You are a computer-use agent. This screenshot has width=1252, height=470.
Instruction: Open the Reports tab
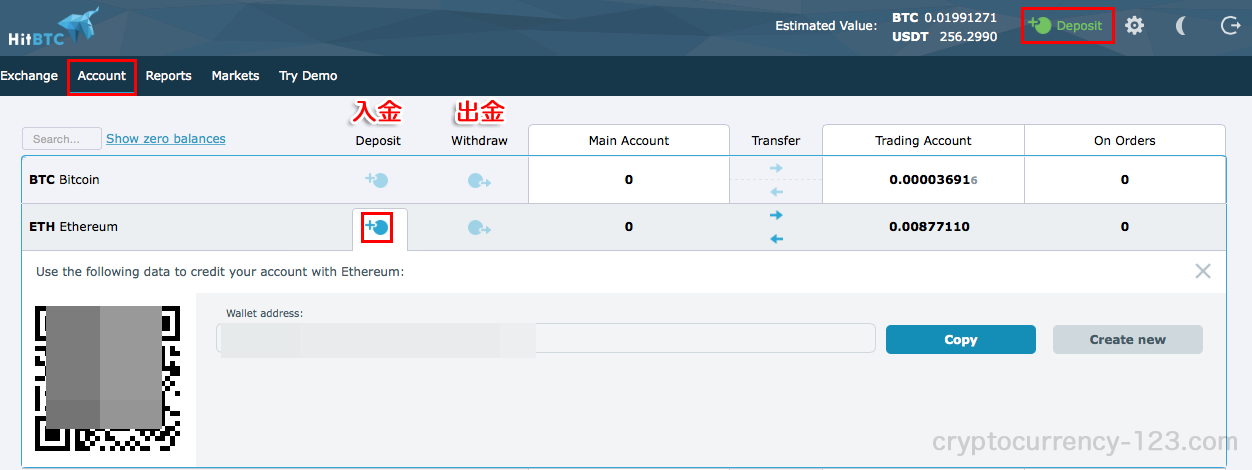coord(168,76)
